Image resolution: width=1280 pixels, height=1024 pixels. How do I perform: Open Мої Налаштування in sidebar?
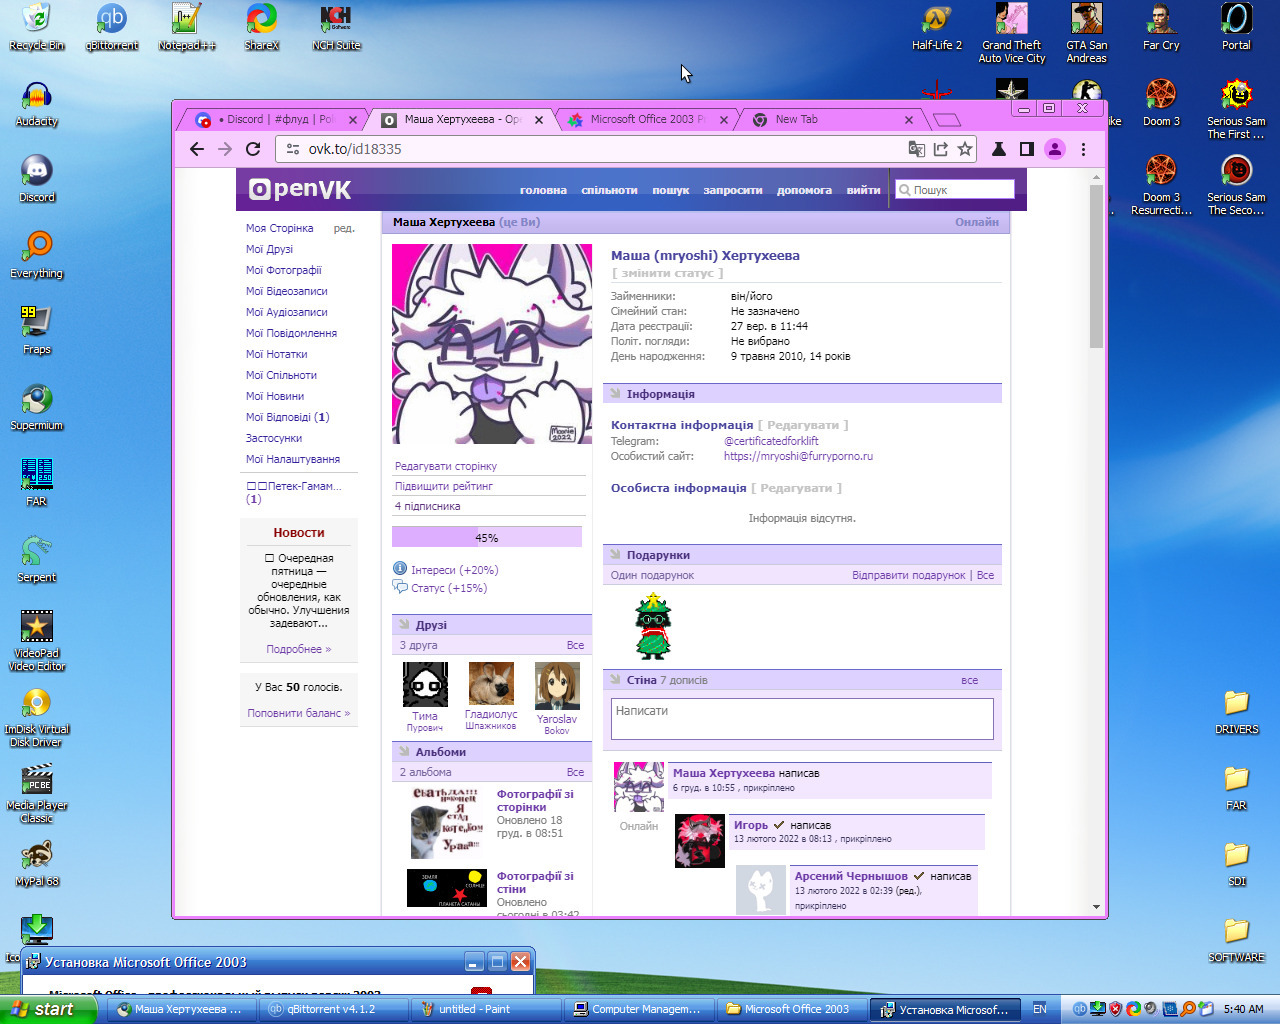point(293,459)
